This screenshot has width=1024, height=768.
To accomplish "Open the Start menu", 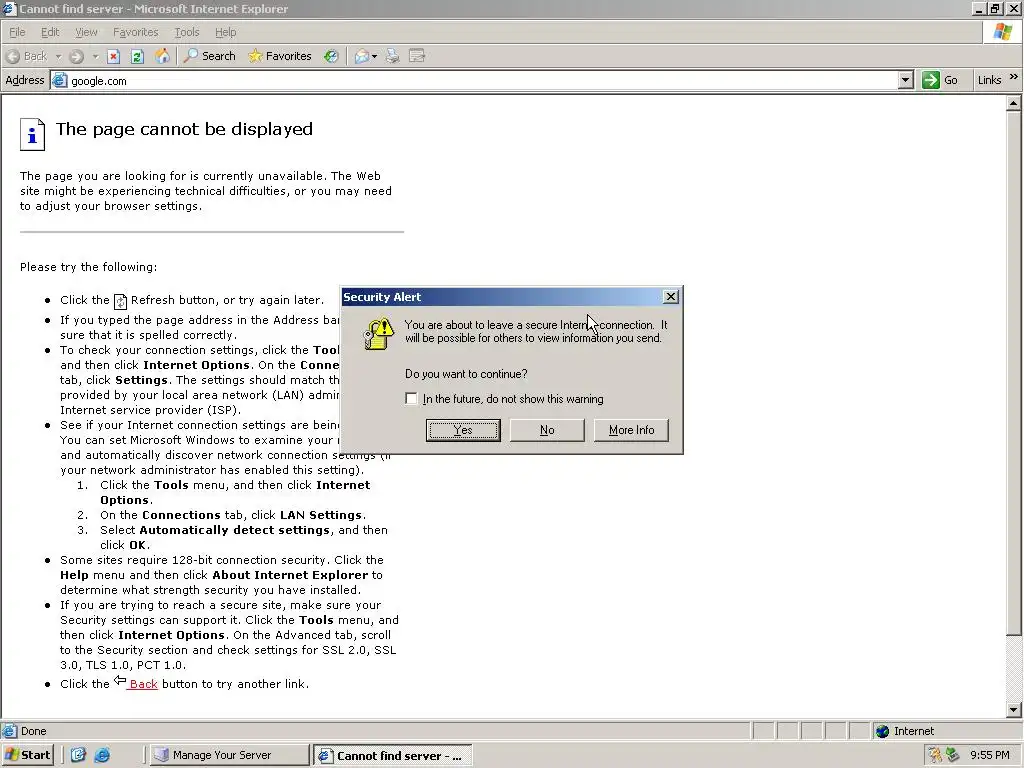I will click(x=27, y=755).
